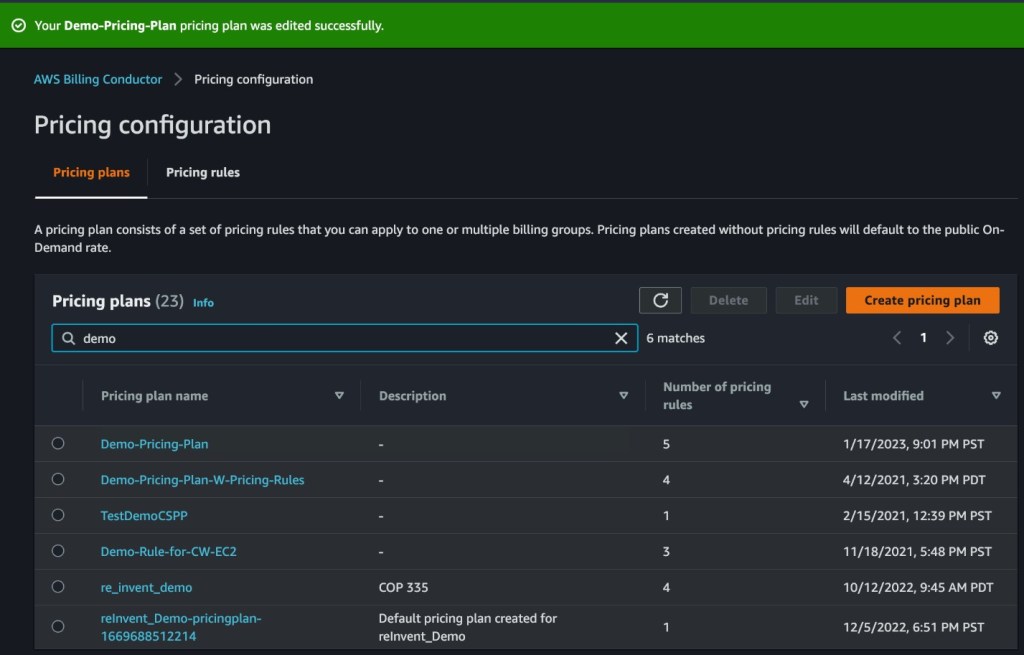Select the Demo-Pricing-Plan radio button
This screenshot has height=655, width=1024.
point(58,443)
